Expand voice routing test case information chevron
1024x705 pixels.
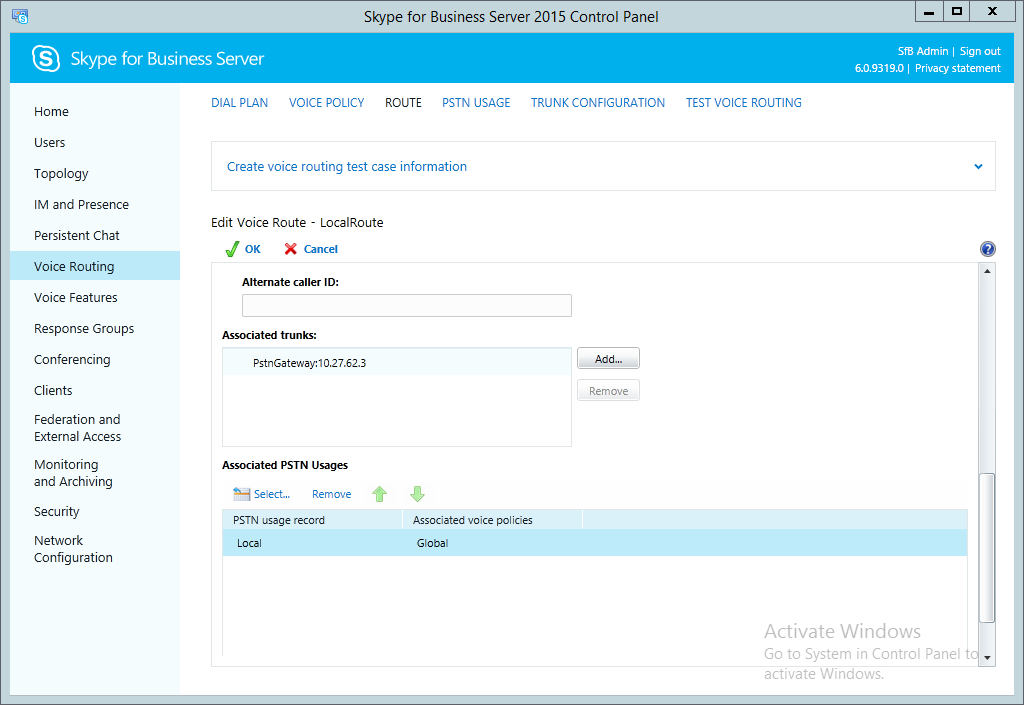click(978, 167)
